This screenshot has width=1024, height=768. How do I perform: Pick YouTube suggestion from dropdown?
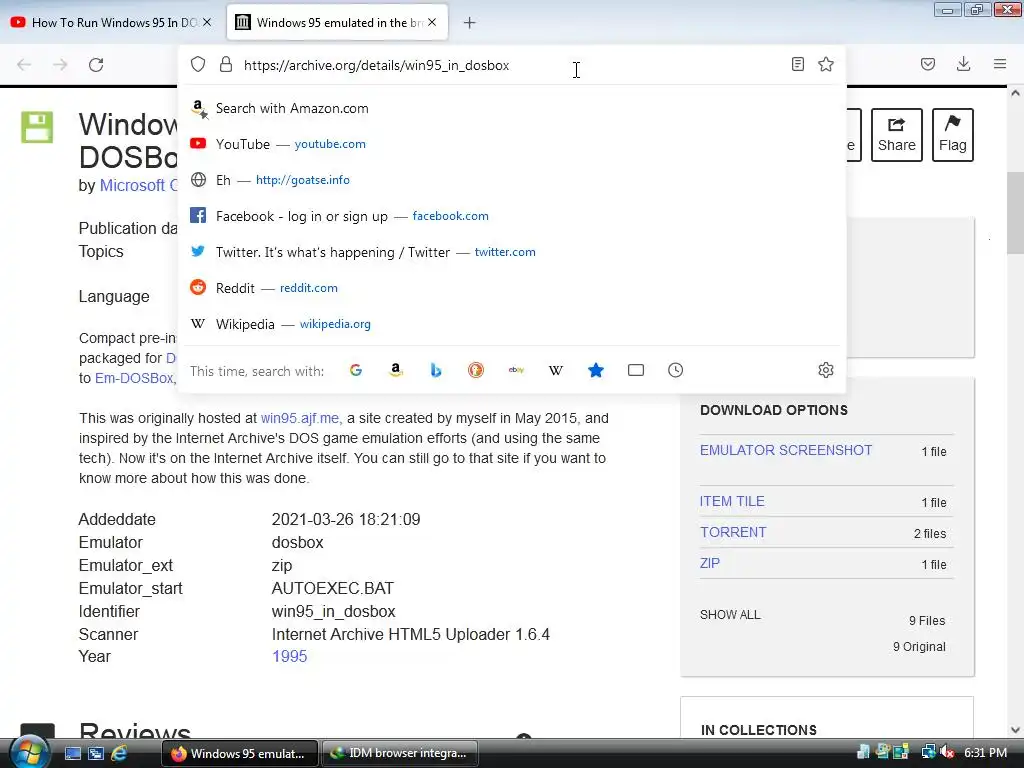tap(513, 144)
